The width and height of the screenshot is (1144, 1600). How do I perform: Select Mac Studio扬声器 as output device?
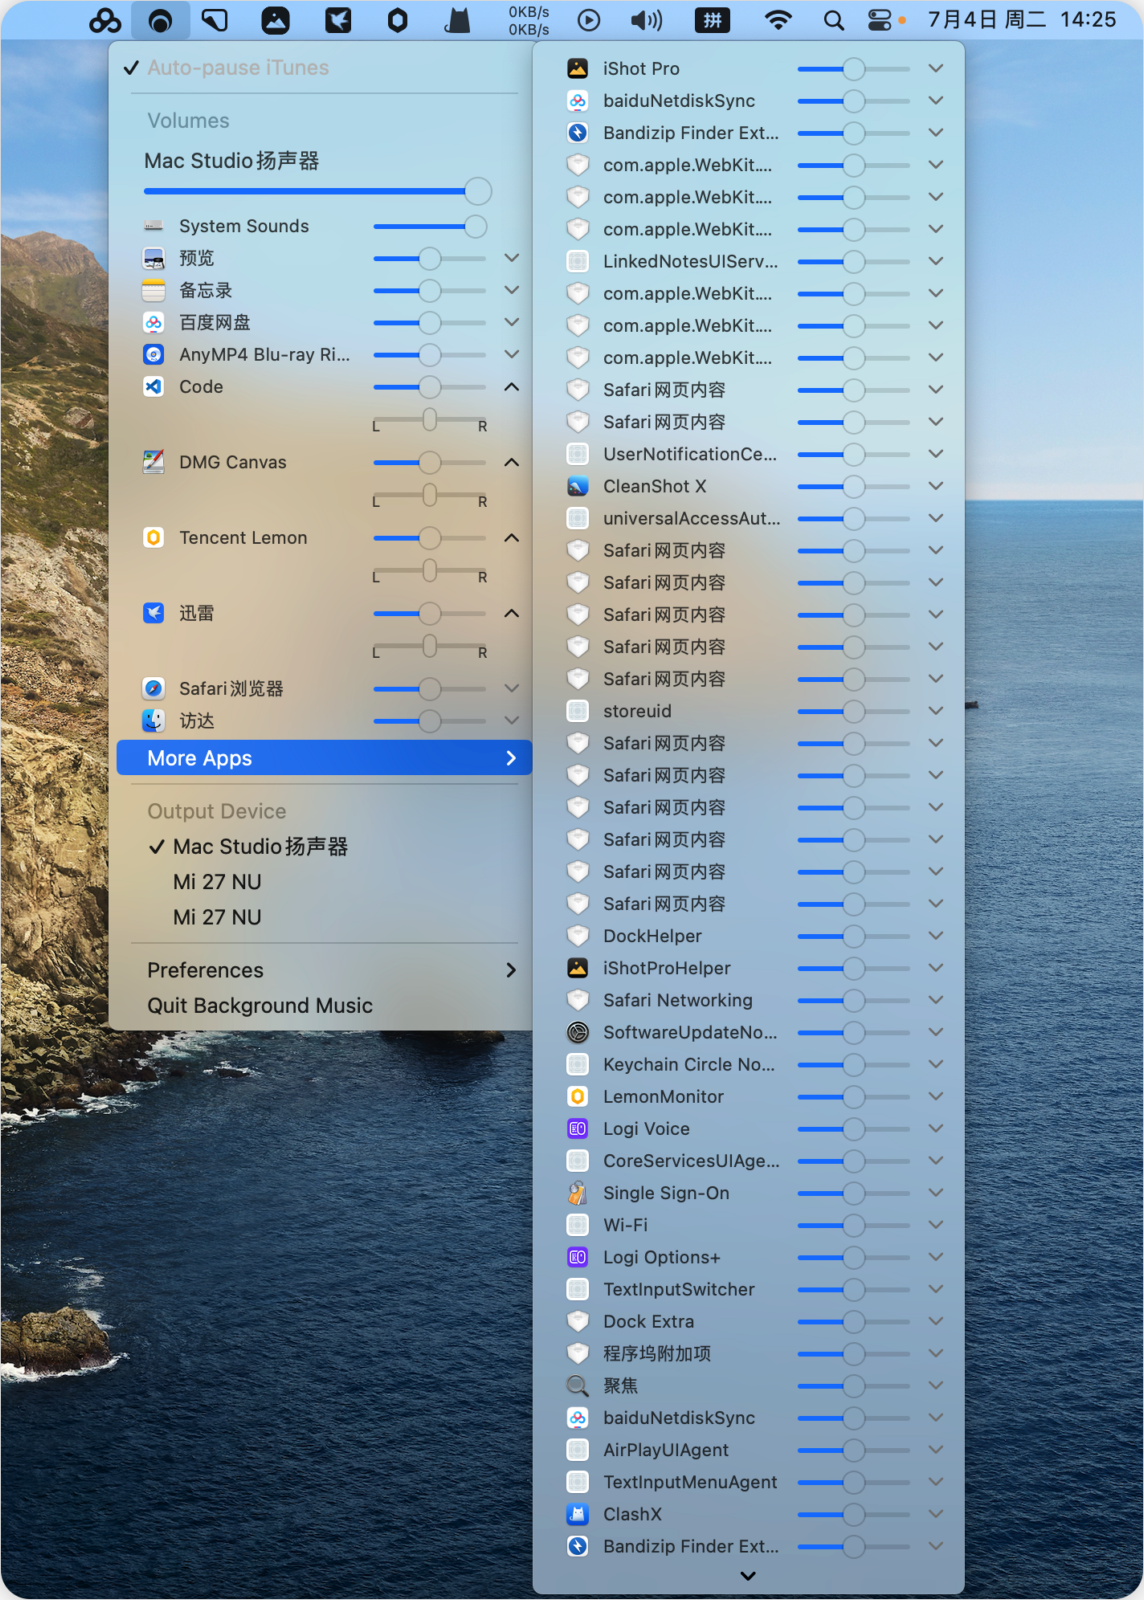[x=260, y=847]
